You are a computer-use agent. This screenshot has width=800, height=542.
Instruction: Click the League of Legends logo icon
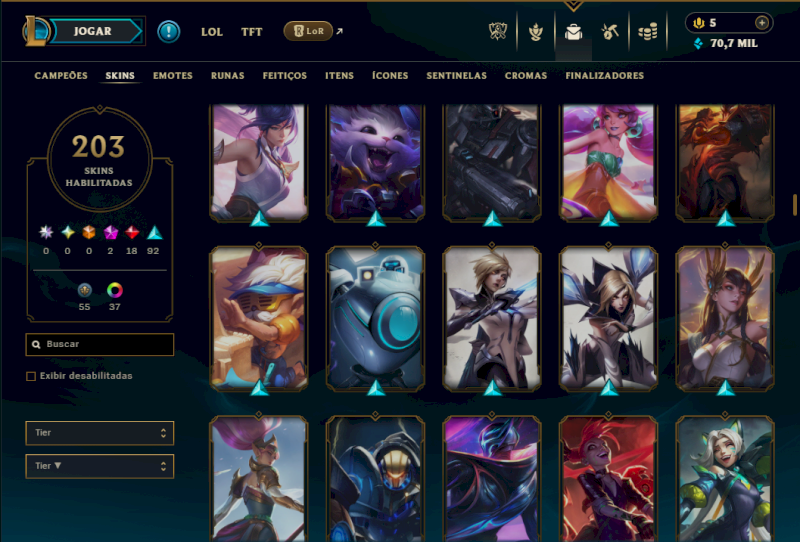pyautogui.click(x=35, y=31)
